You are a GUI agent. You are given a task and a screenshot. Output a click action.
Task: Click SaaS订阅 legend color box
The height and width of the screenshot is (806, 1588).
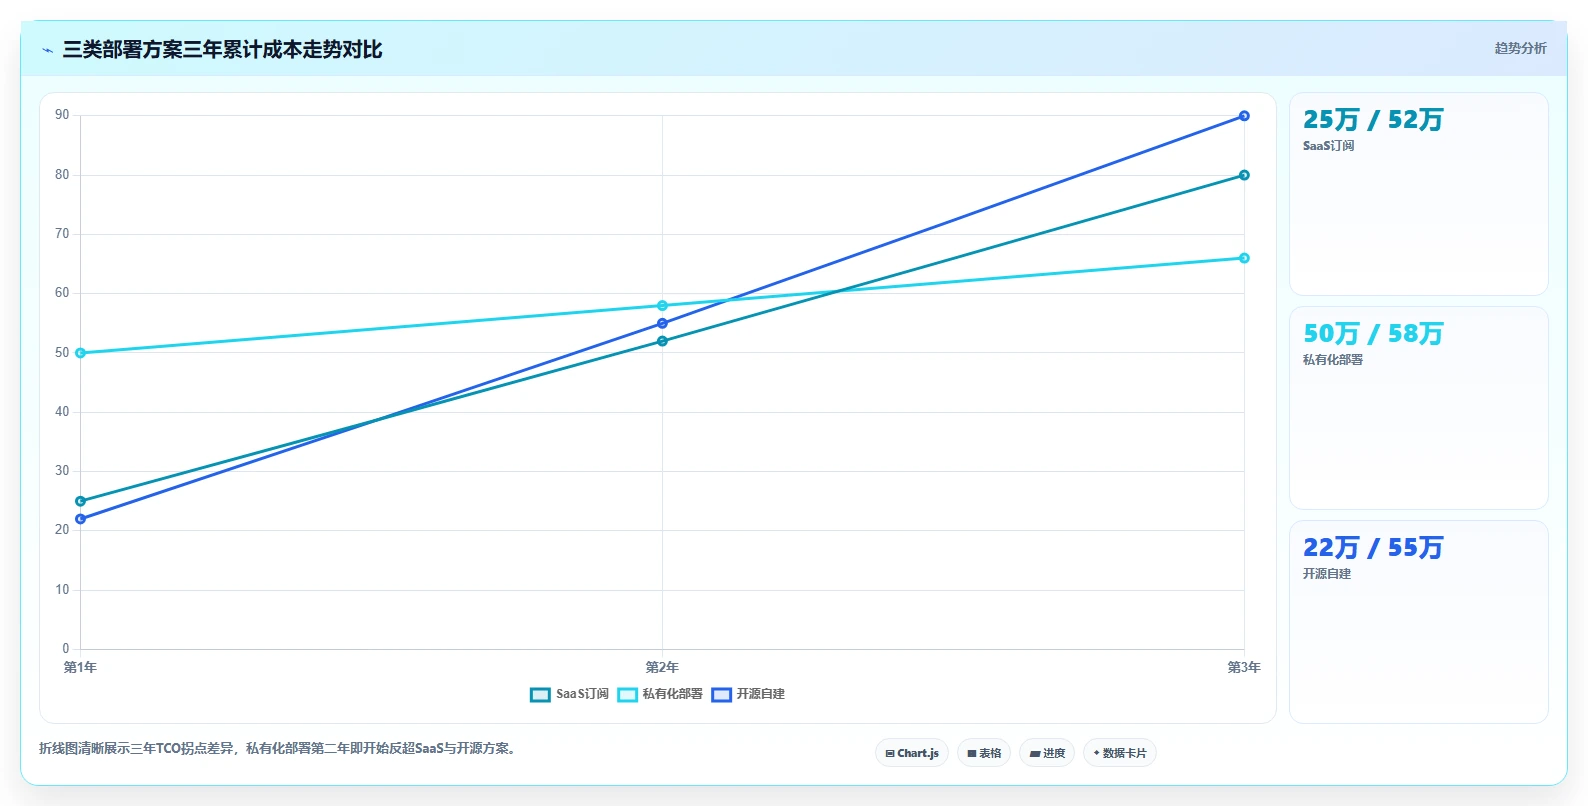(540, 695)
